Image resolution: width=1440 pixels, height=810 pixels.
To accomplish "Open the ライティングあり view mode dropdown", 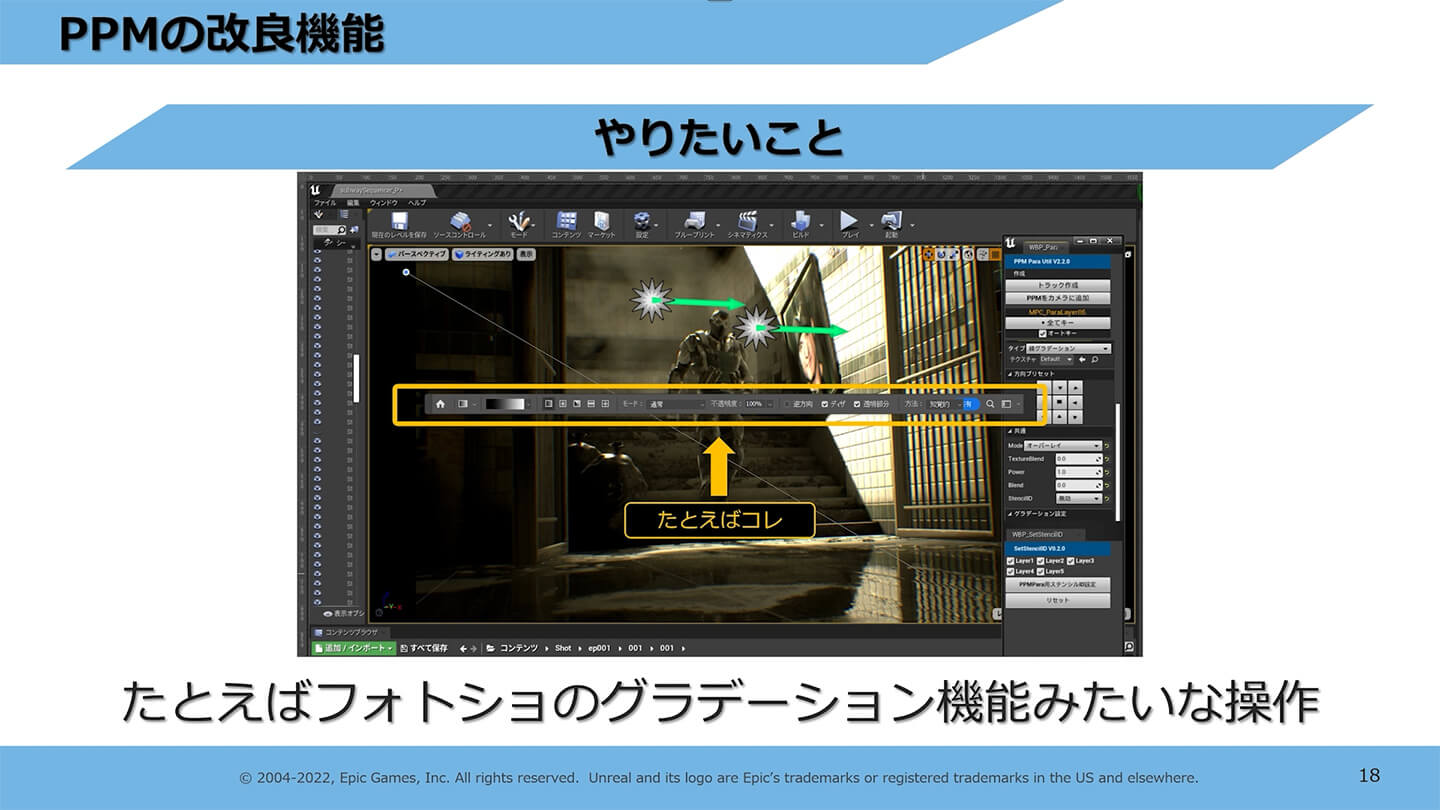I will [x=482, y=254].
